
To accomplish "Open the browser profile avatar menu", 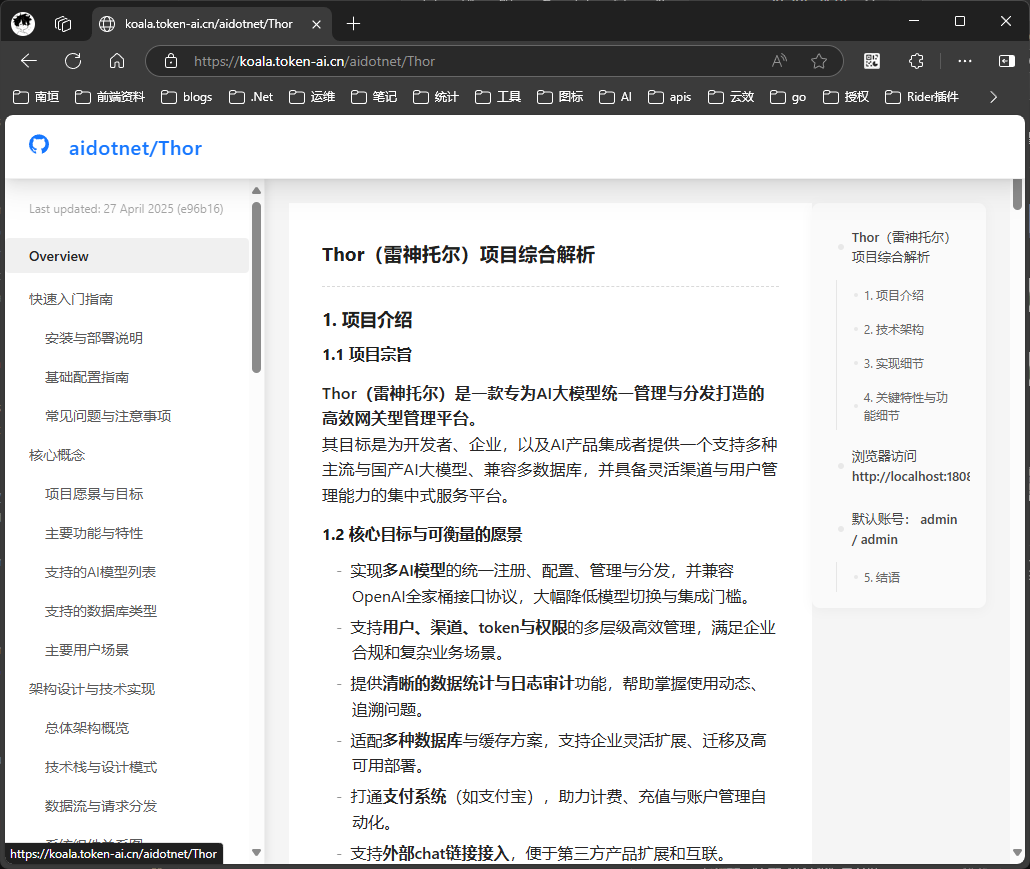I will click(22, 22).
